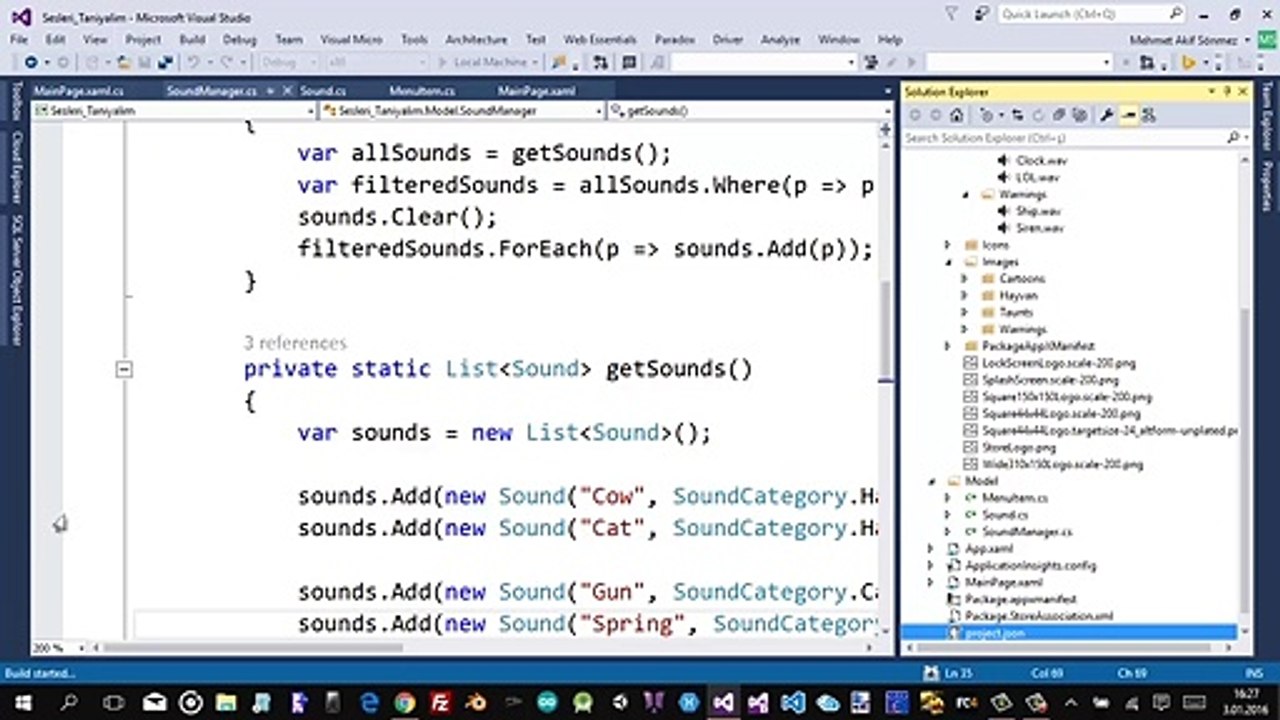The height and width of the screenshot is (720, 1280).
Task: Collapse the getSounds() method outline
Action: pyautogui.click(x=124, y=369)
